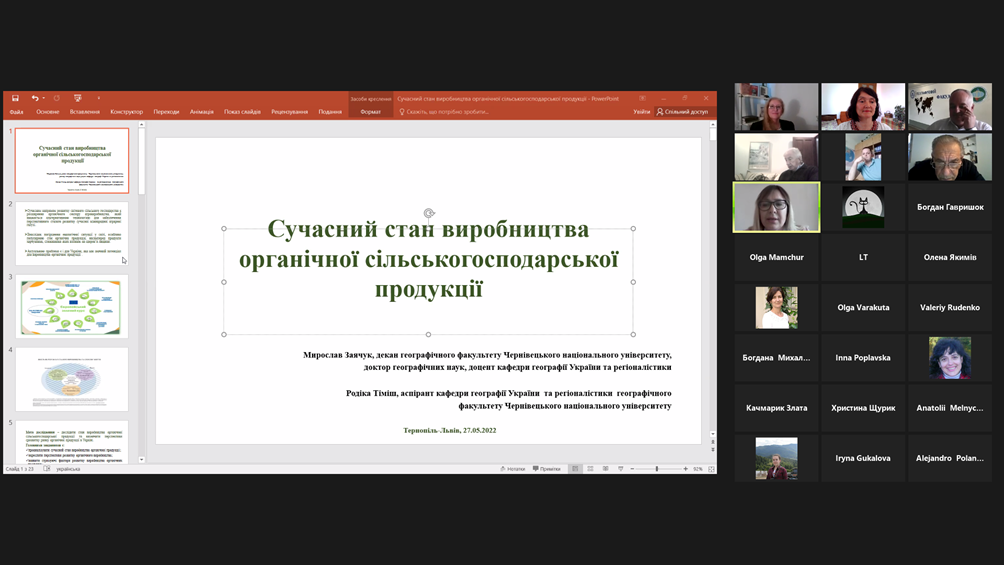Switch to Reading view icon
1004x565 pixels.
tap(606, 469)
